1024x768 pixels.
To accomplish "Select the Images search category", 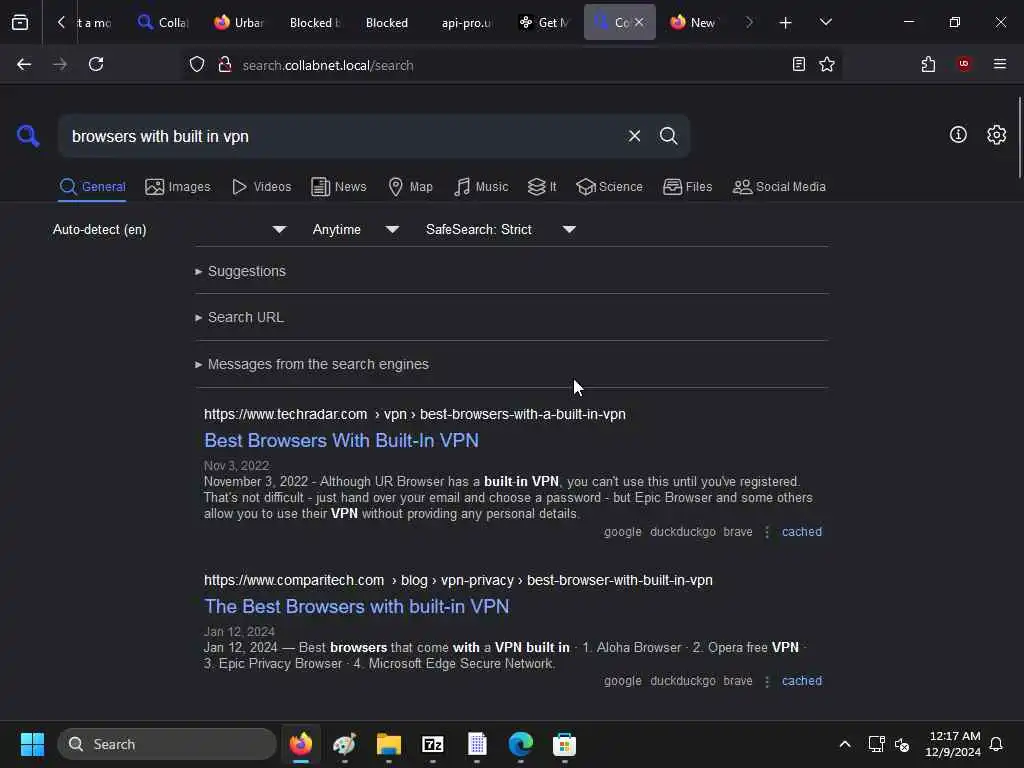I will coord(178,187).
